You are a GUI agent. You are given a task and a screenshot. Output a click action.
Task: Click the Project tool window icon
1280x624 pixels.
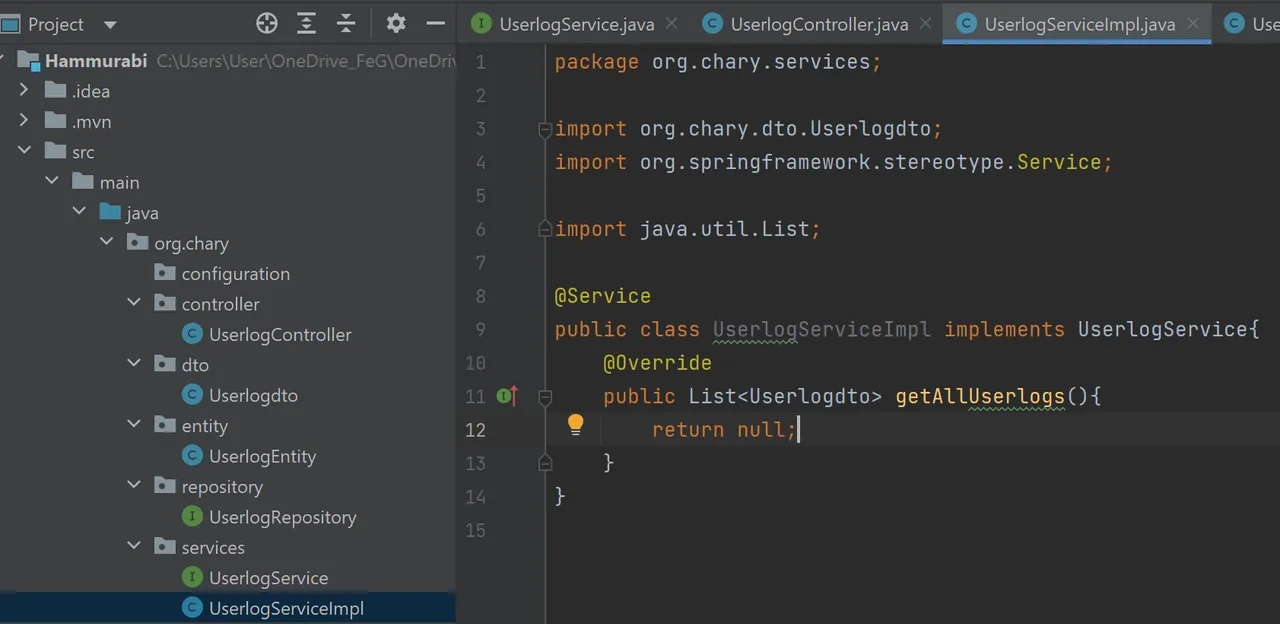[10, 24]
